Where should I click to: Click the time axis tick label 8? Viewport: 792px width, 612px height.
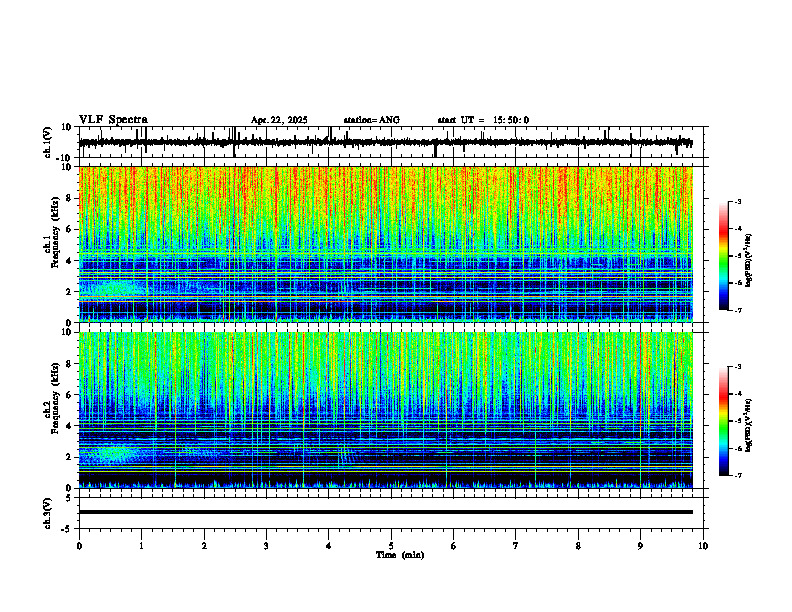click(x=578, y=546)
